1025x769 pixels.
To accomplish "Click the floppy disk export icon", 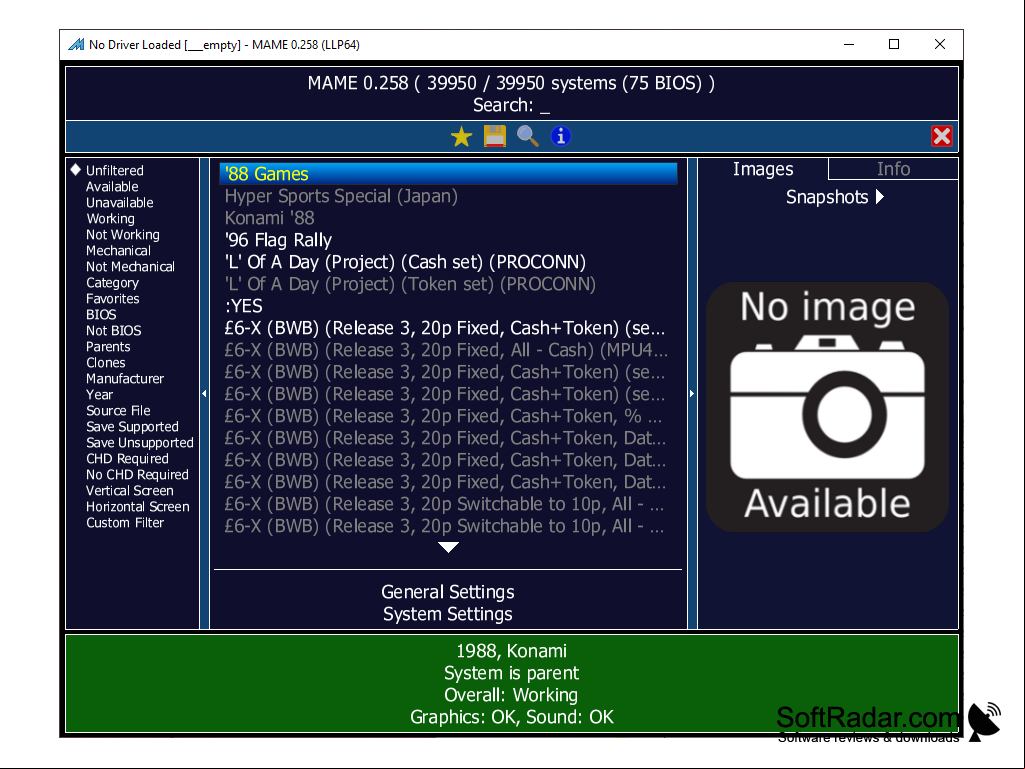I will (495, 136).
